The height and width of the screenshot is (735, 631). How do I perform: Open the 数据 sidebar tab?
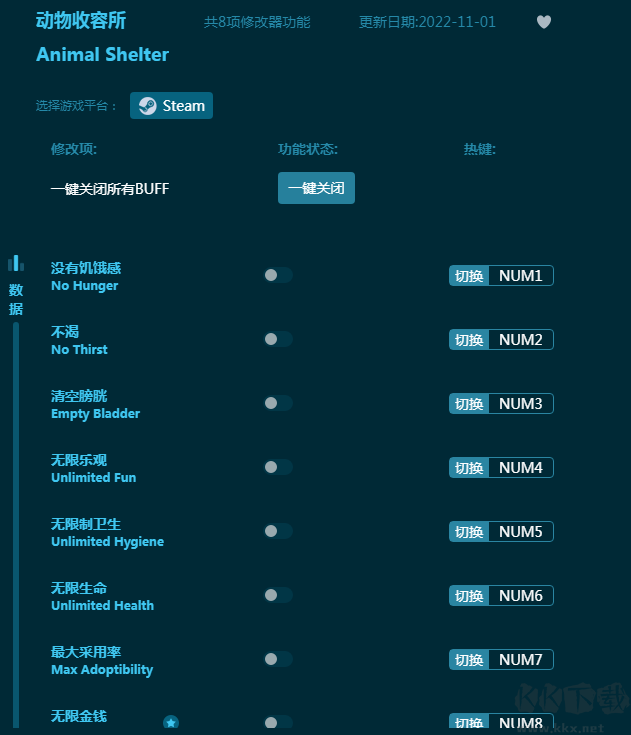click(x=16, y=299)
